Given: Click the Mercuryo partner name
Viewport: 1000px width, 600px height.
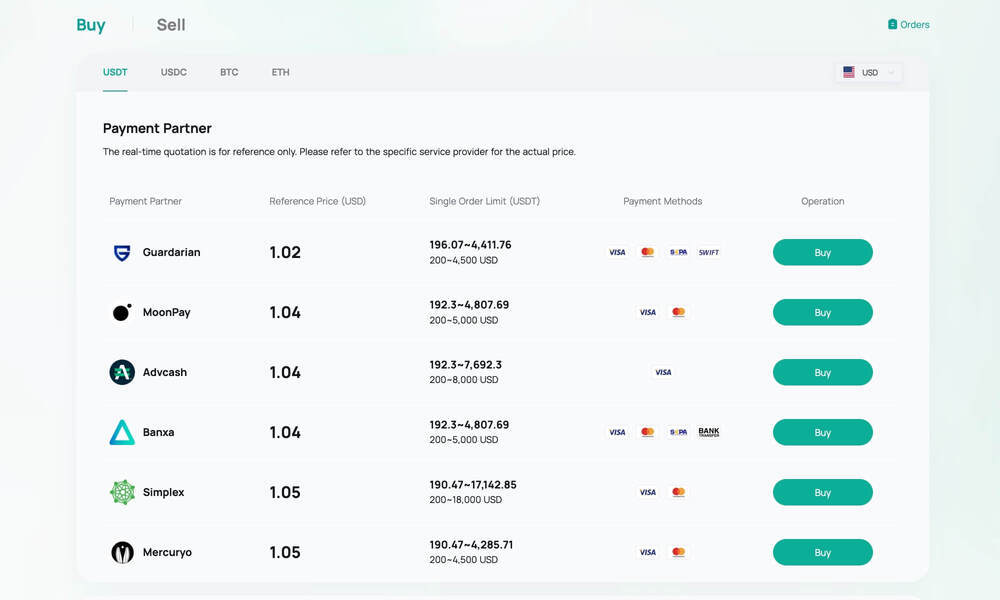Looking at the screenshot, I should [167, 552].
